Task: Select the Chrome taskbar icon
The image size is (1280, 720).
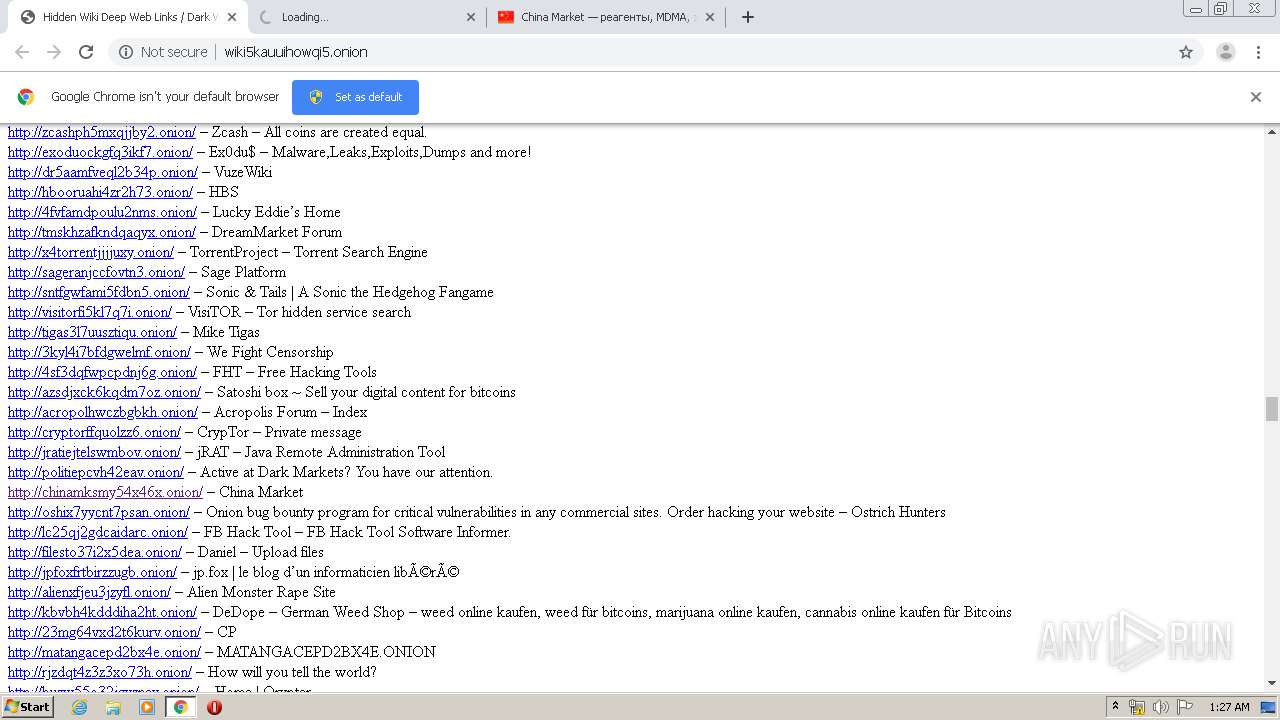Action: [x=180, y=707]
